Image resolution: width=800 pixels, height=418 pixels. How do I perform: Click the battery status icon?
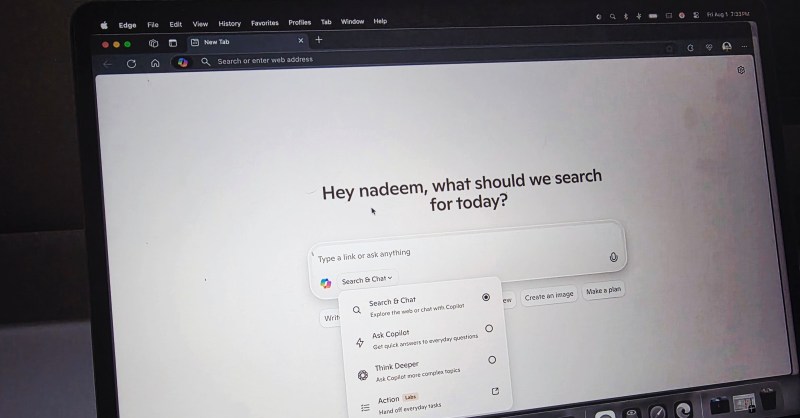[653, 16]
